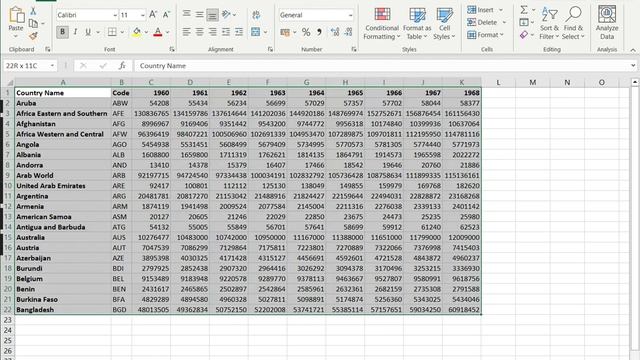Click the Fill down icon in Editing
The height and width of the screenshot is (360, 640).
click(x=524, y=22)
